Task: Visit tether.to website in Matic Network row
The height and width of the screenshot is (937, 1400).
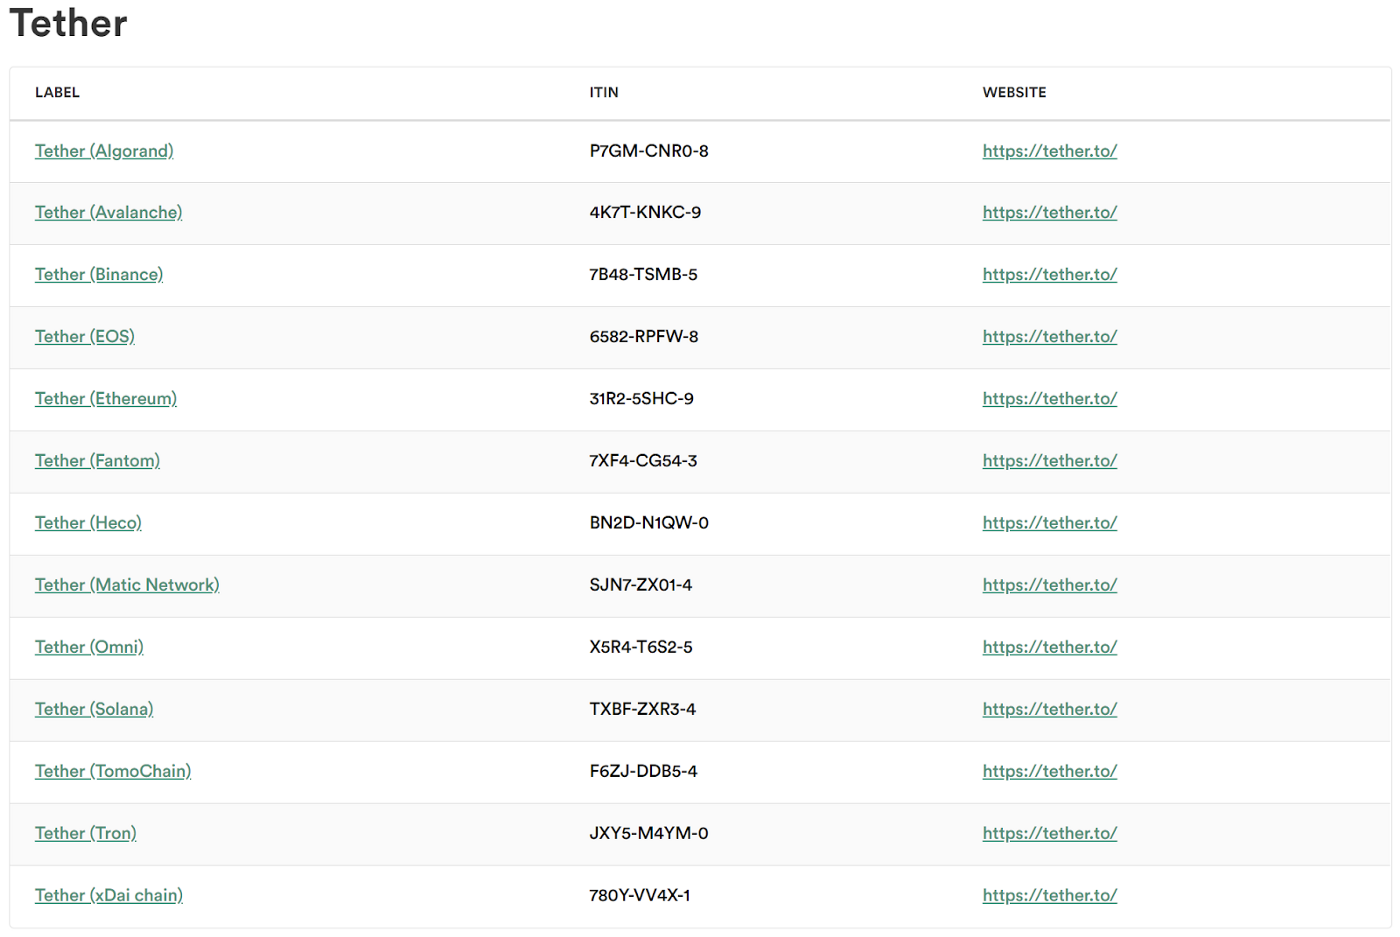Action: [x=1050, y=585]
